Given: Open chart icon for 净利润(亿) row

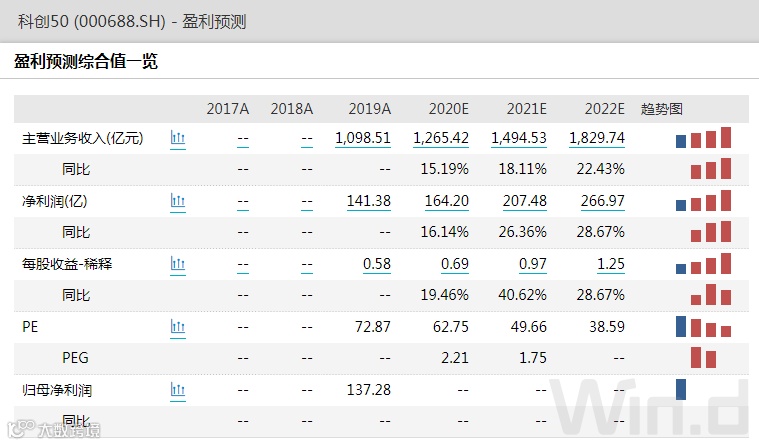Looking at the screenshot, I should click(178, 201).
